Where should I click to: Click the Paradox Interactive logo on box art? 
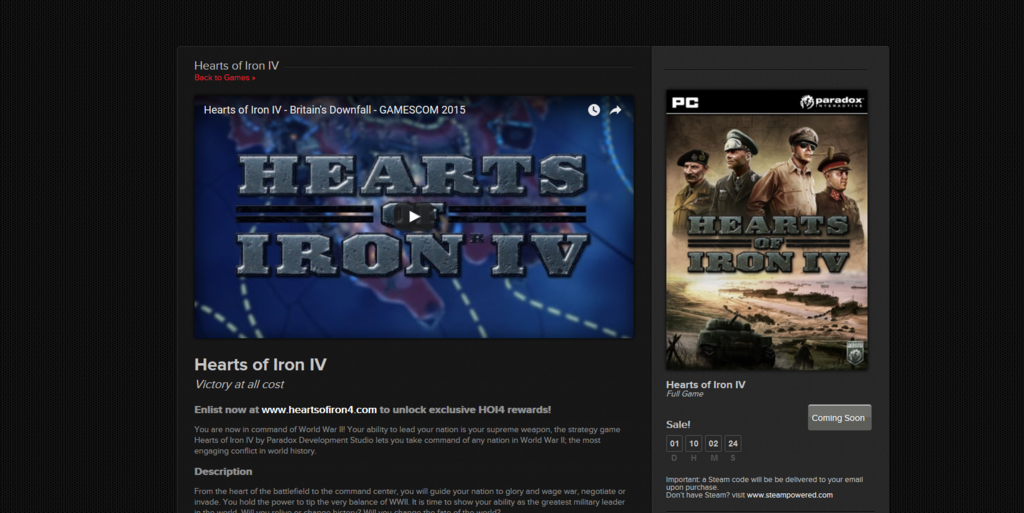(832, 102)
